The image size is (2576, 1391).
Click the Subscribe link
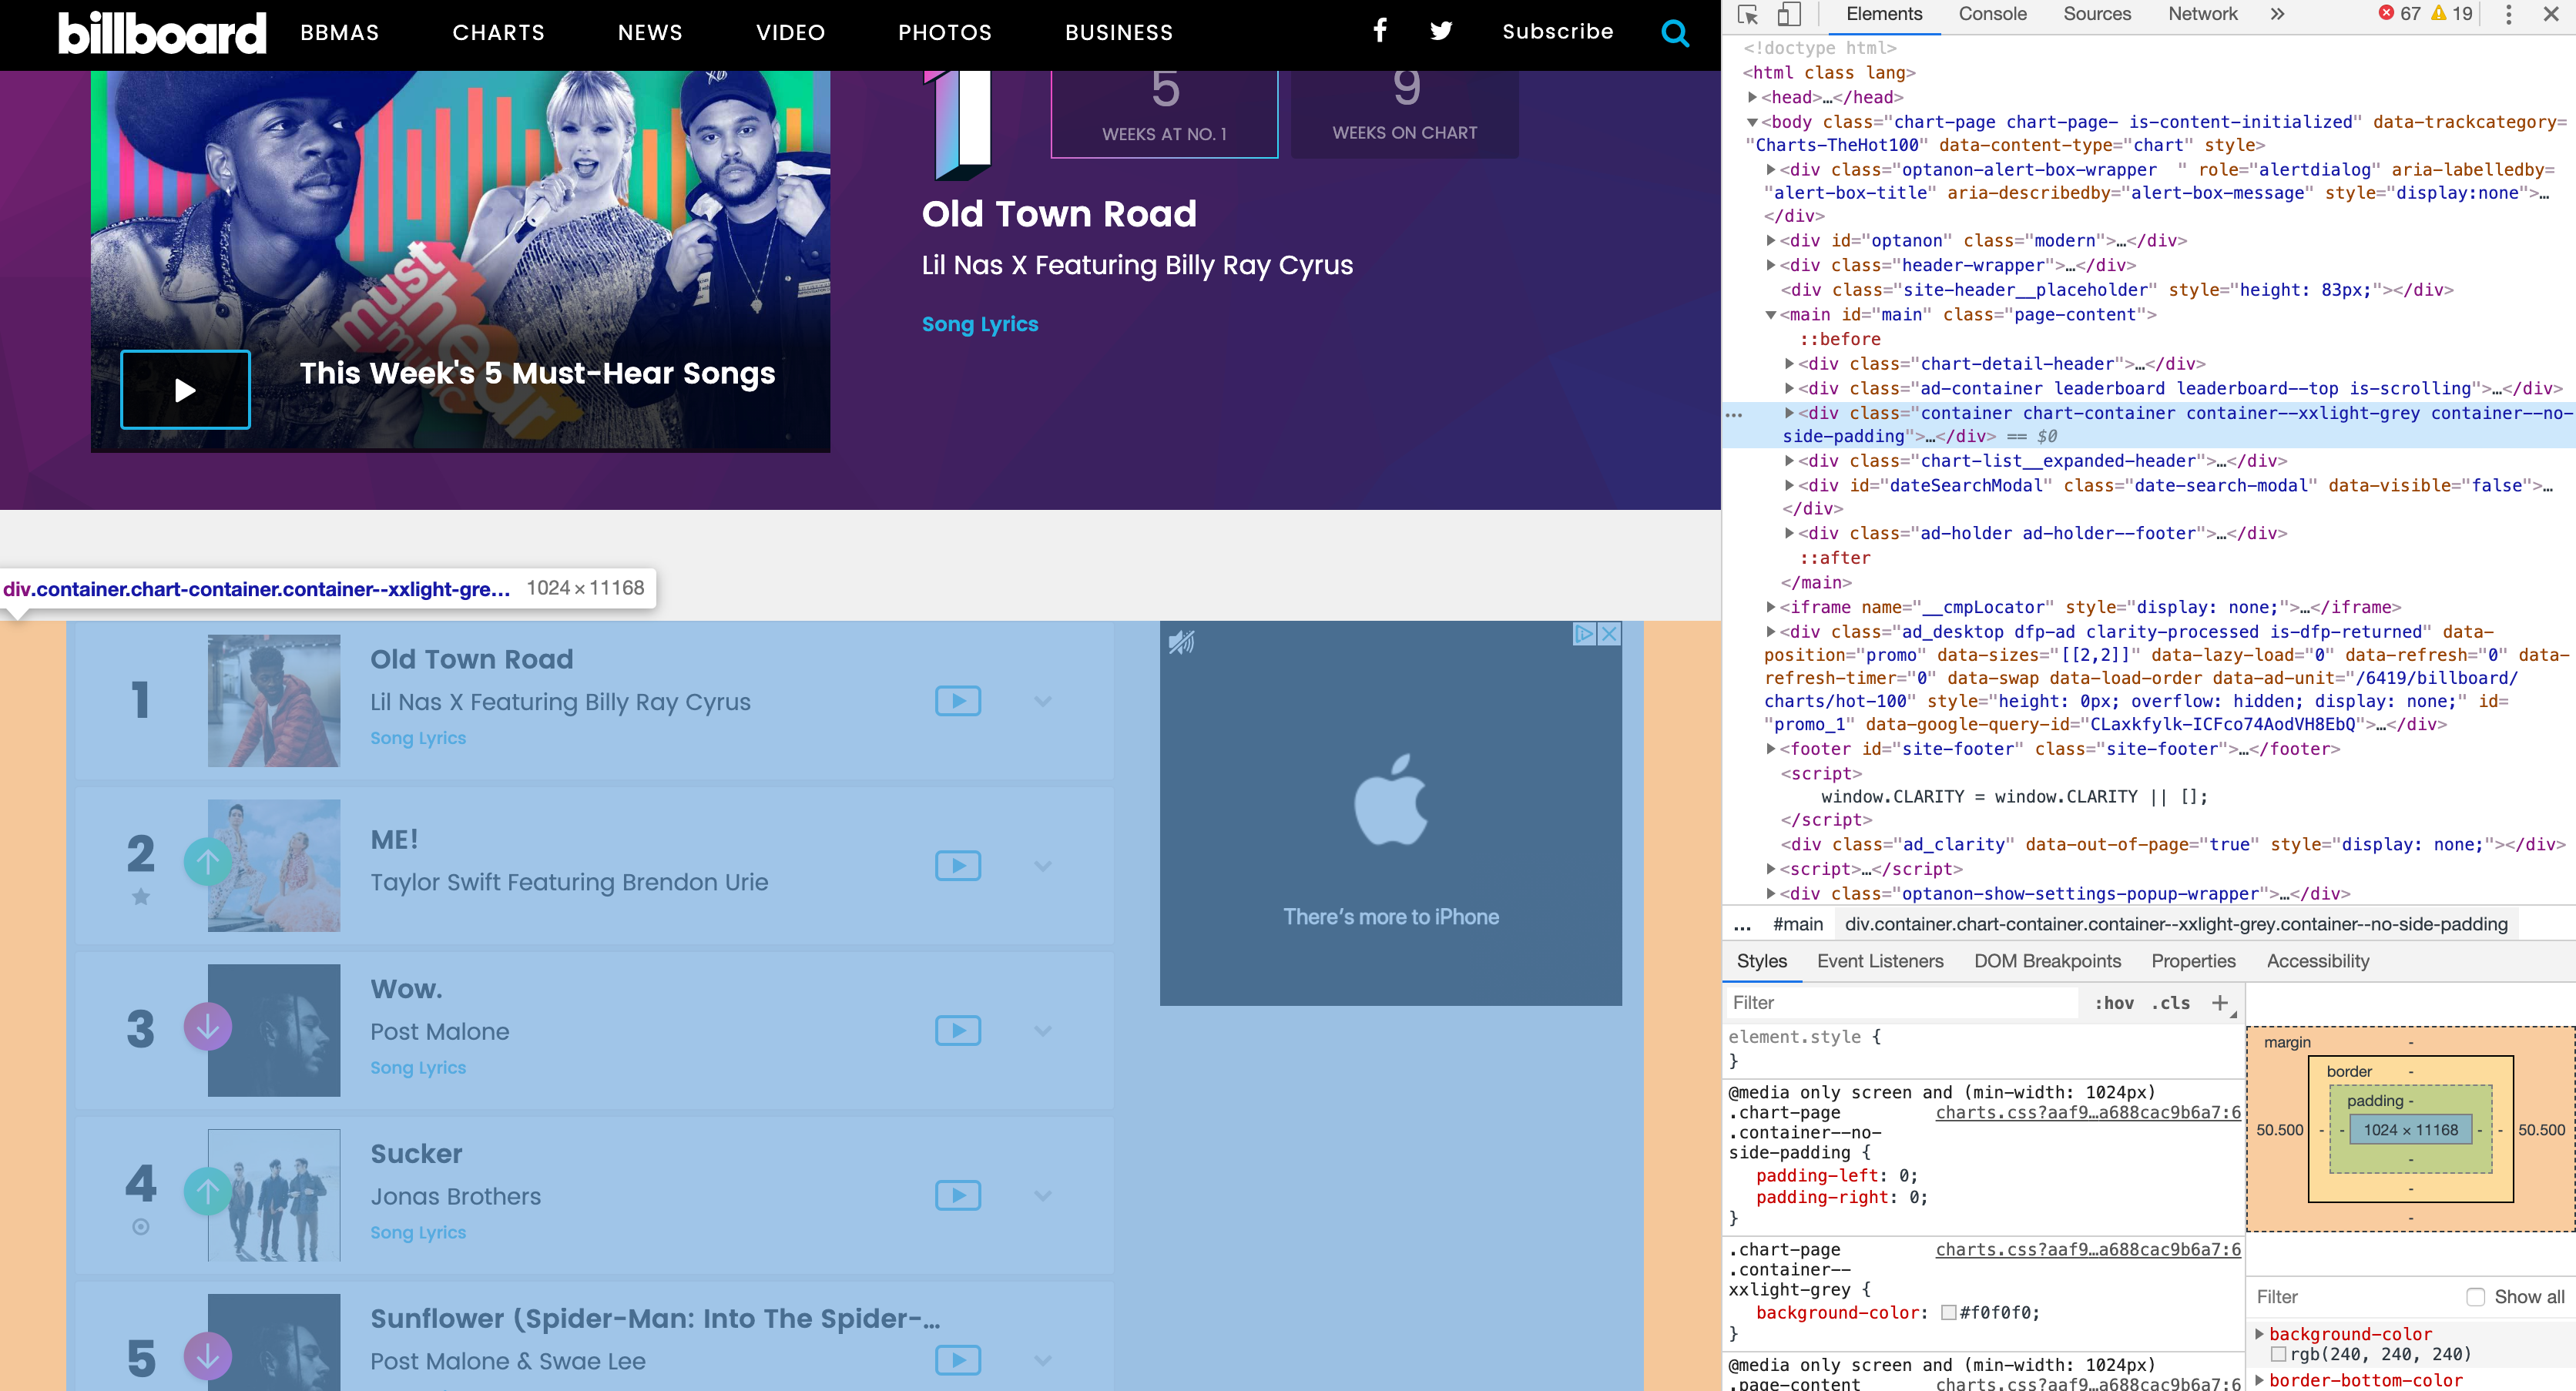[x=1557, y=32]
